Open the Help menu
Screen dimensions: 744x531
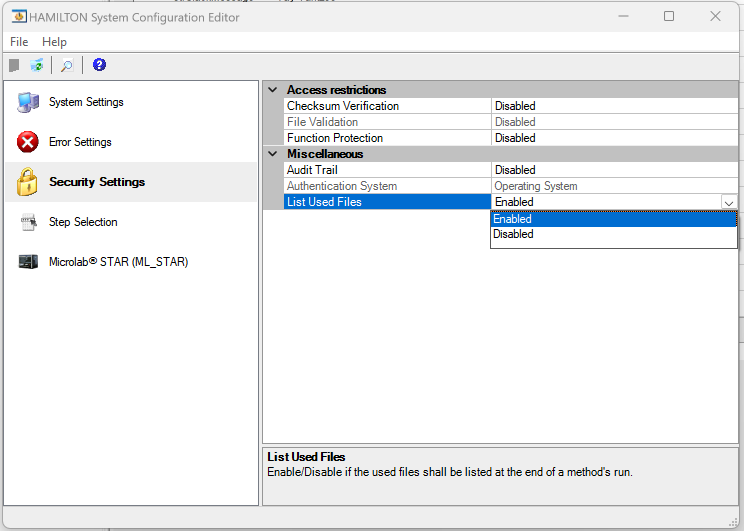[x=55, y=42]
